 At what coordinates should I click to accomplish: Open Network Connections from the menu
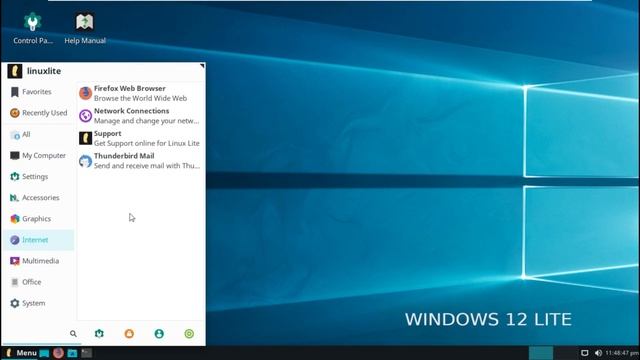[x=140, y=116]
